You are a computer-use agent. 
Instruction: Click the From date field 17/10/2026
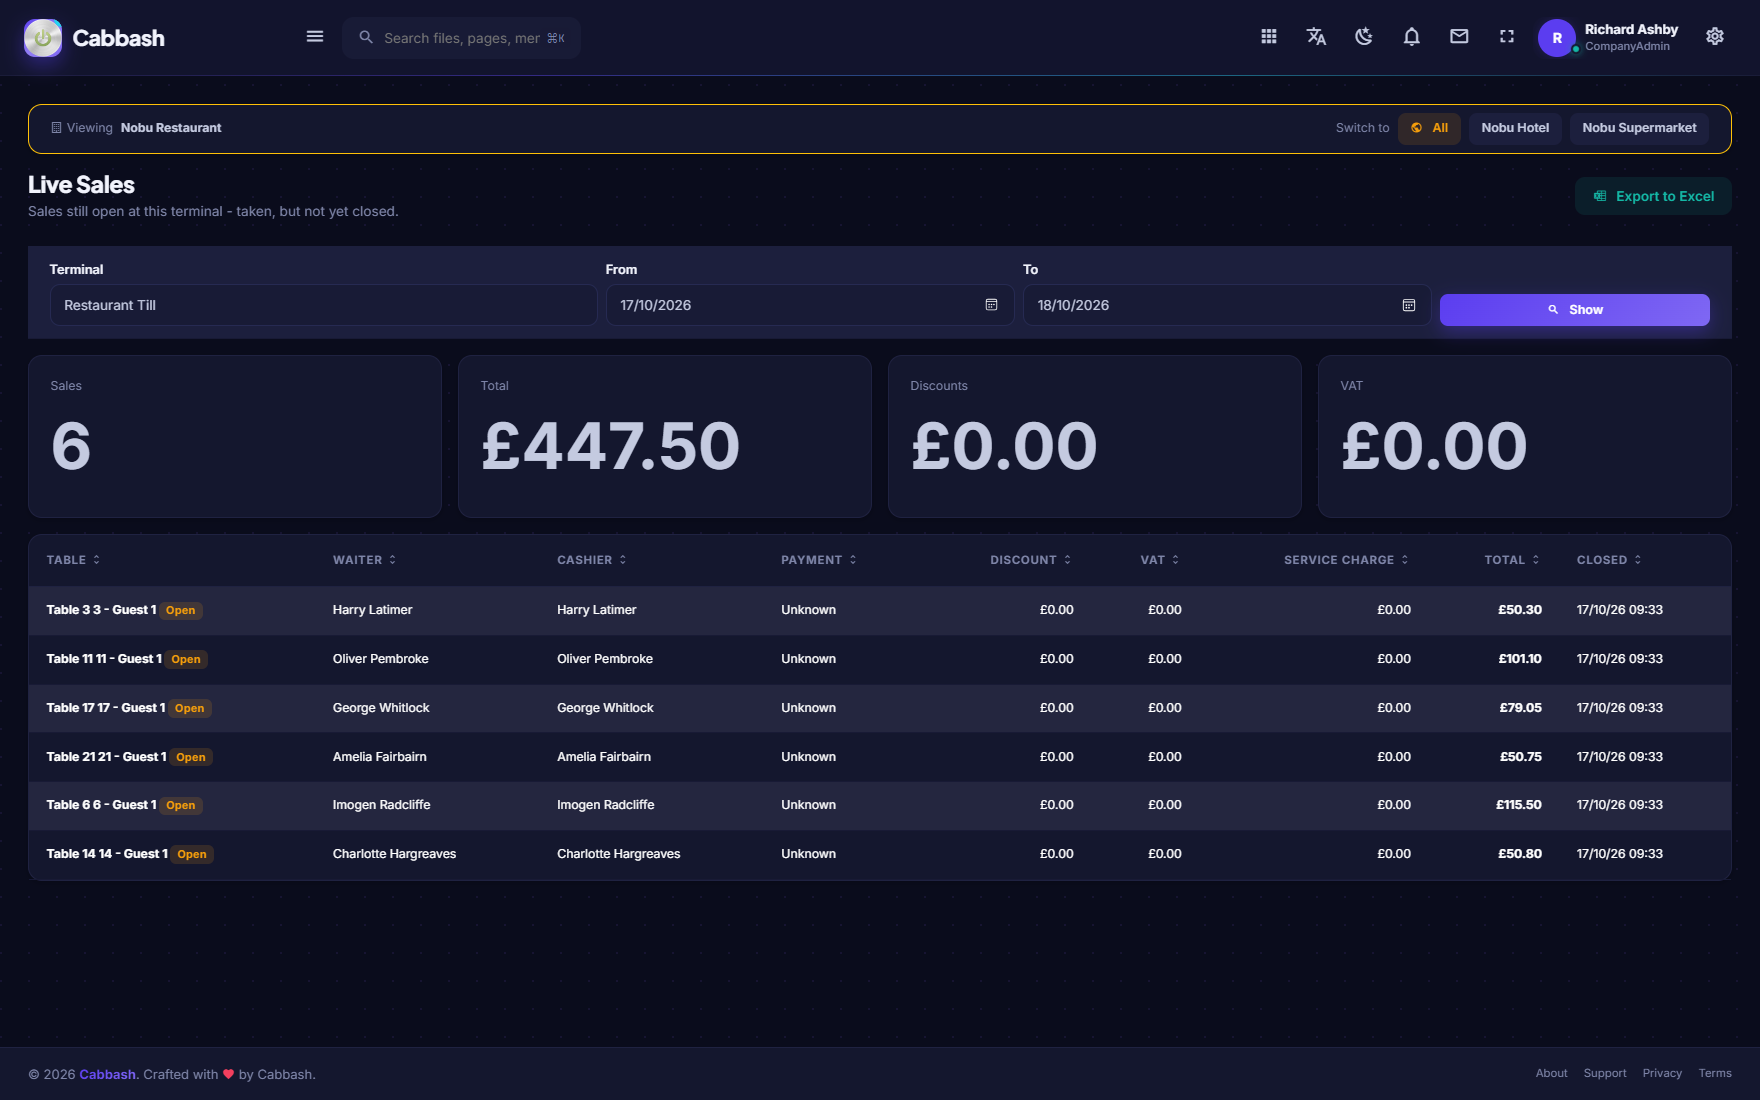tap(810, 305)
